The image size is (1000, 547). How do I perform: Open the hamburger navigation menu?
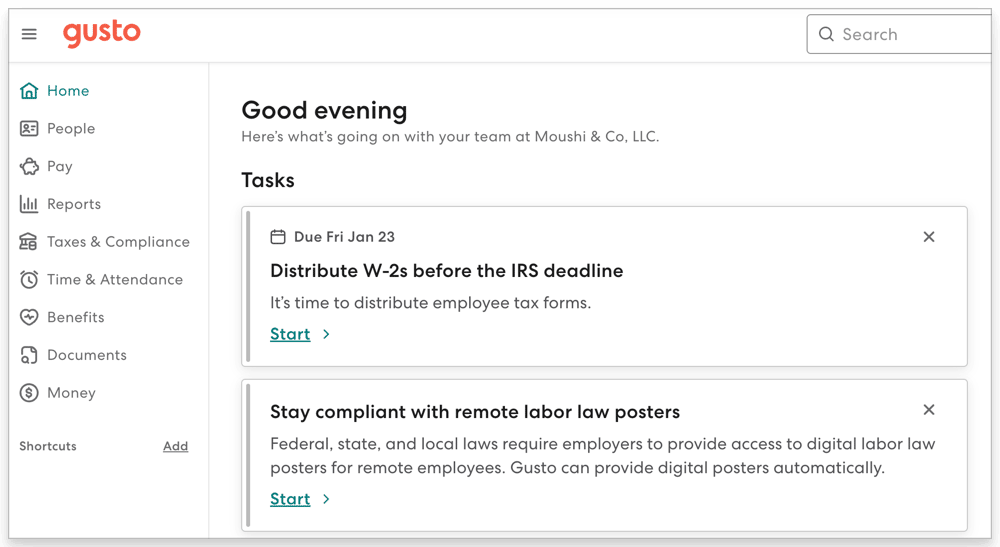pyautogui.click(x=29, y=34)
